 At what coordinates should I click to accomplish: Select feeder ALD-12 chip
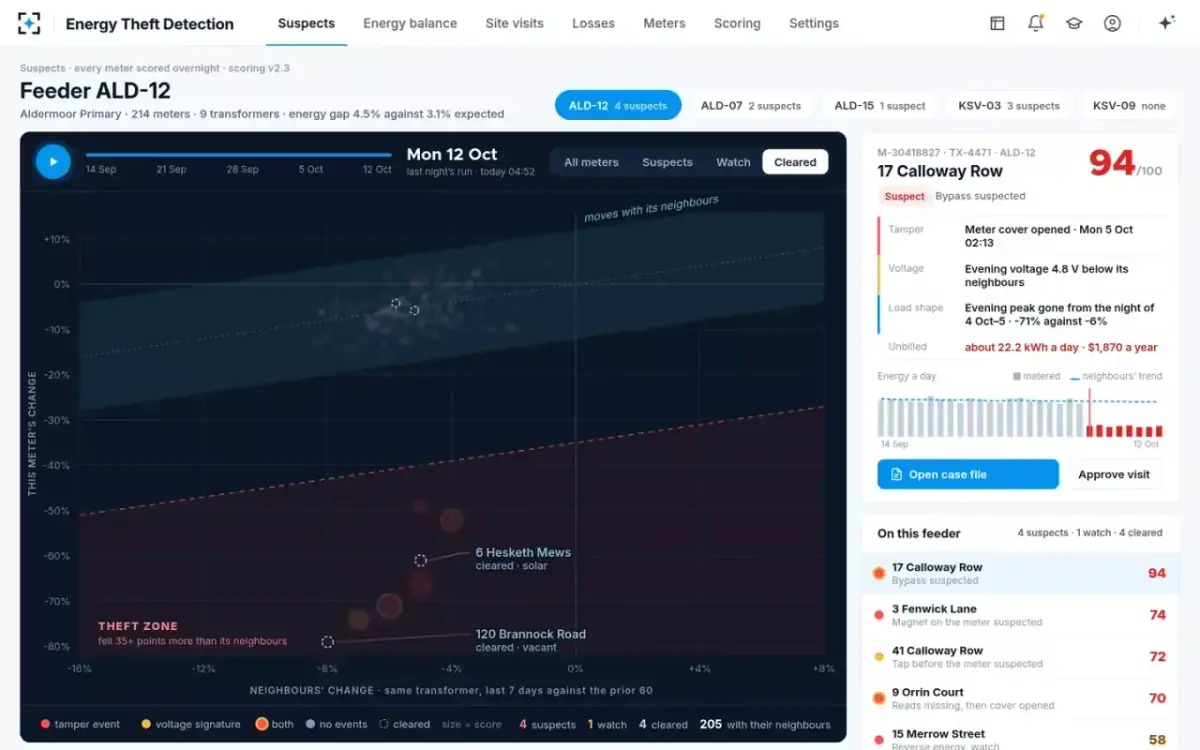[x=618, y=105]
